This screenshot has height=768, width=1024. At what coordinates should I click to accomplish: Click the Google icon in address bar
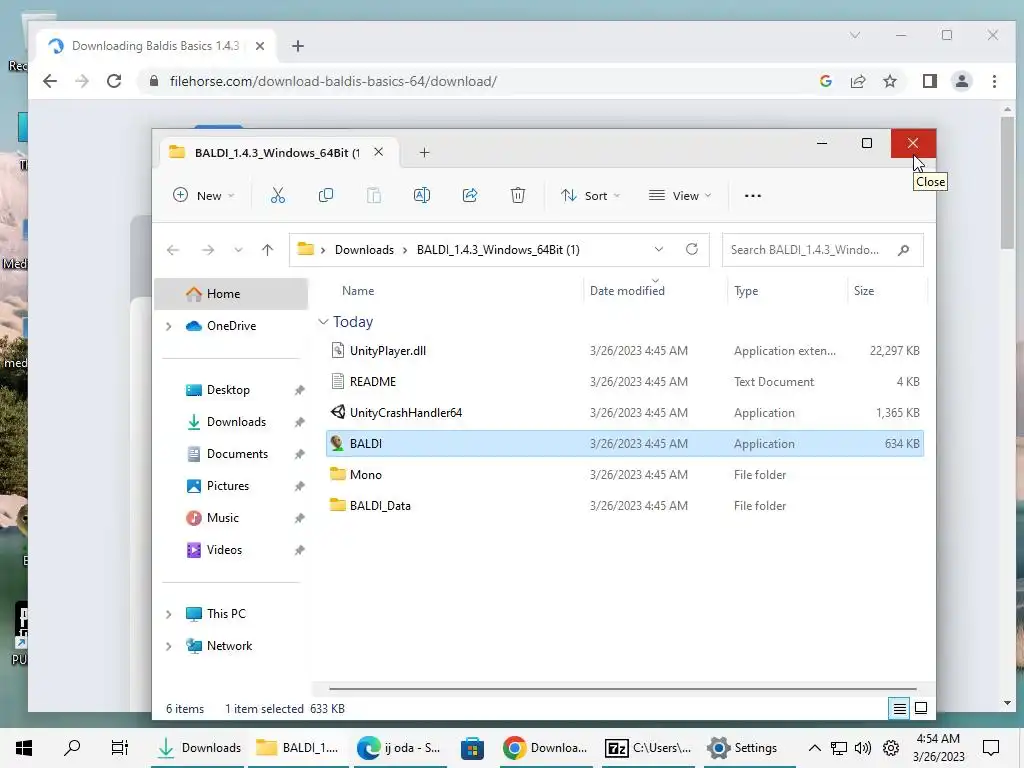[825, 81]
